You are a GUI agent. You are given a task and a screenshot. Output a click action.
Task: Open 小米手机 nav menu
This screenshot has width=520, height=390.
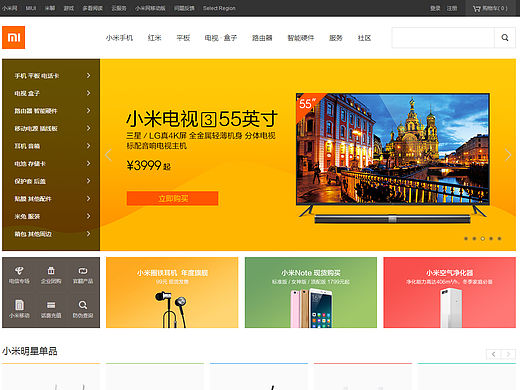(x=119, y=38)
